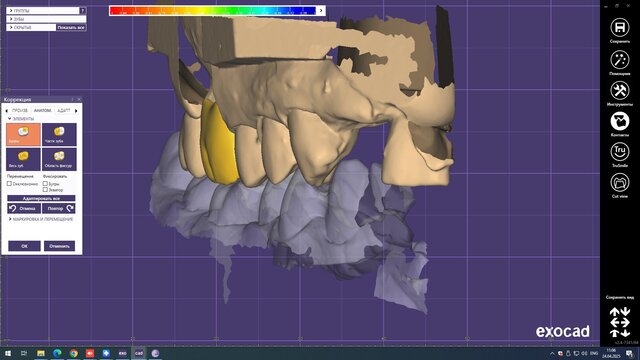Confirm with the OK button
640x360 pixels.
click(24, 246)
